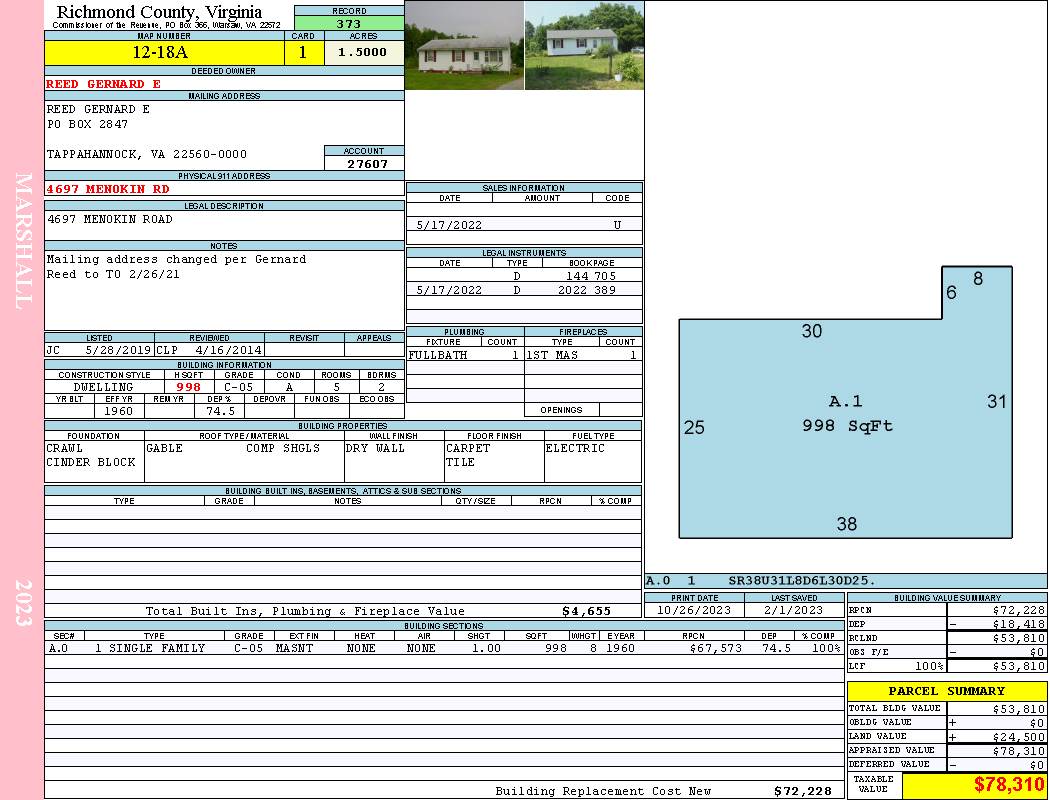Click roof material COMP SHGLS
This screenshot has height=800, width=1050.
pyautogui.click(x=283, y=448)
